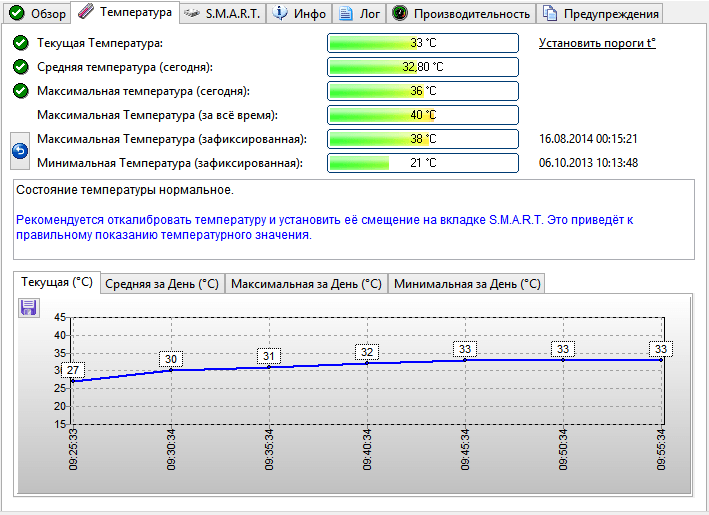709x515 pixels.
Task: Click green check icon beside Средняя температура
Action: coord(20,67)
